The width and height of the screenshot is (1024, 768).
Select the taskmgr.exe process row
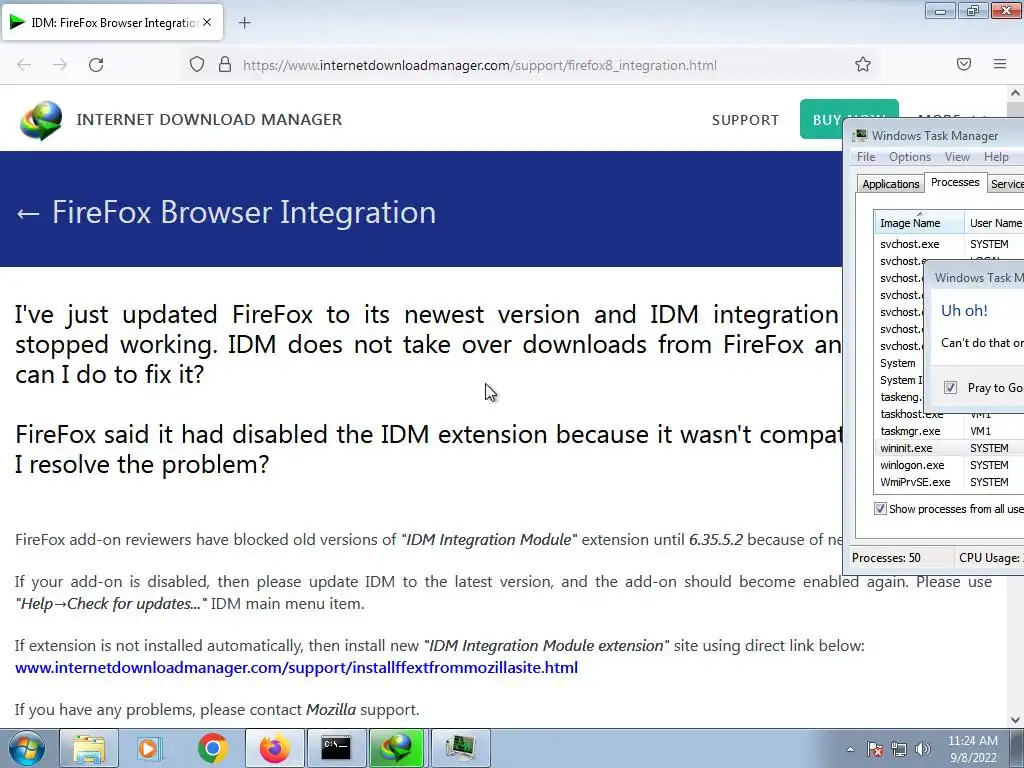pos(950,431)
